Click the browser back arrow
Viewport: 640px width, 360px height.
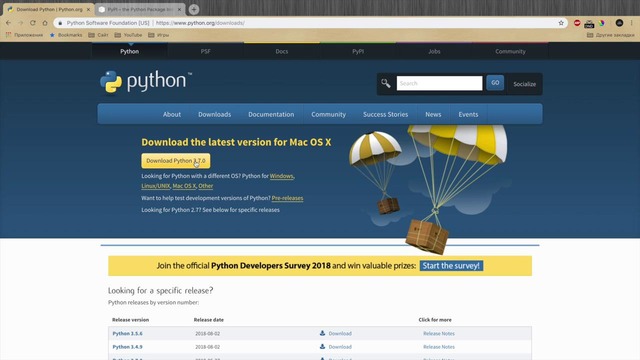(x=9, y=23)
